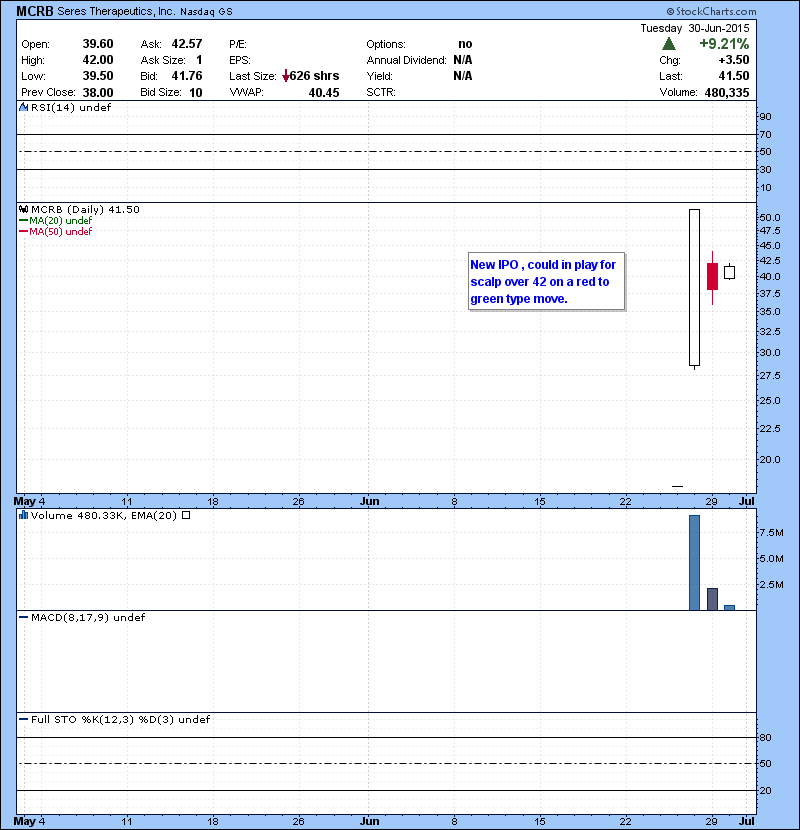800x830 pixels.
Task: Click the Bid value 41.76
Action: [x=187, y=76]
